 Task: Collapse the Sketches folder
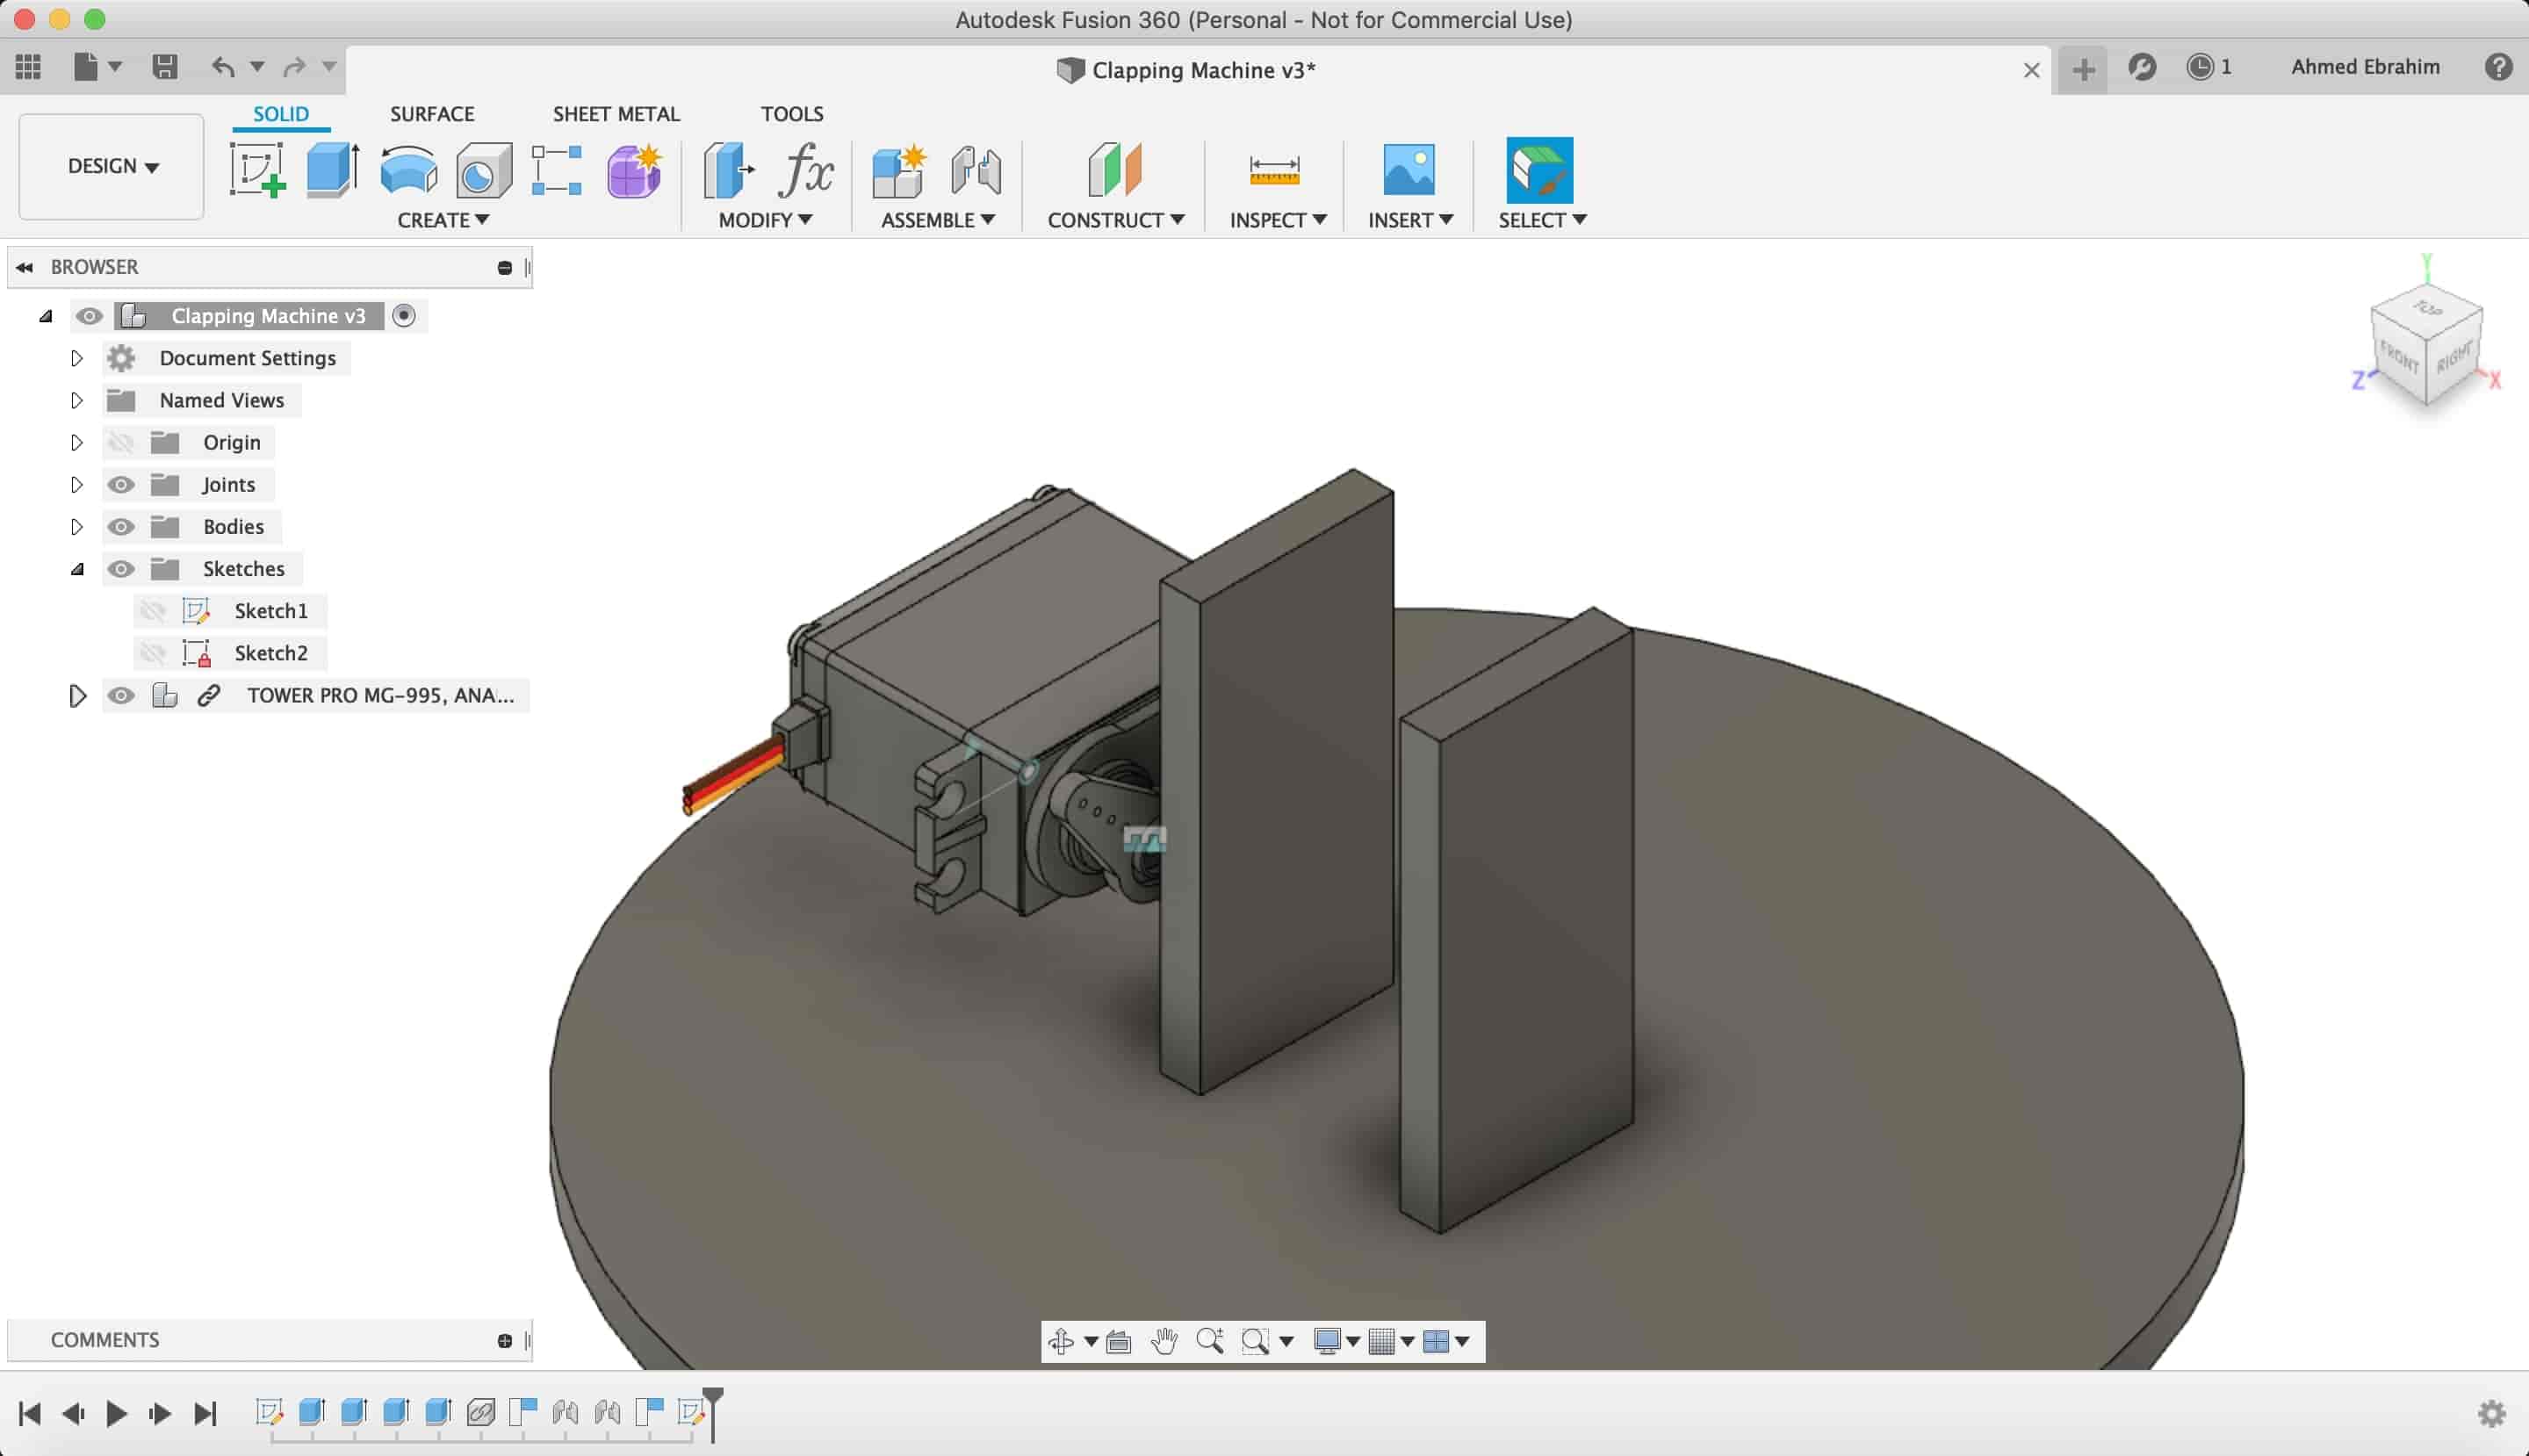tap(77, 569)
